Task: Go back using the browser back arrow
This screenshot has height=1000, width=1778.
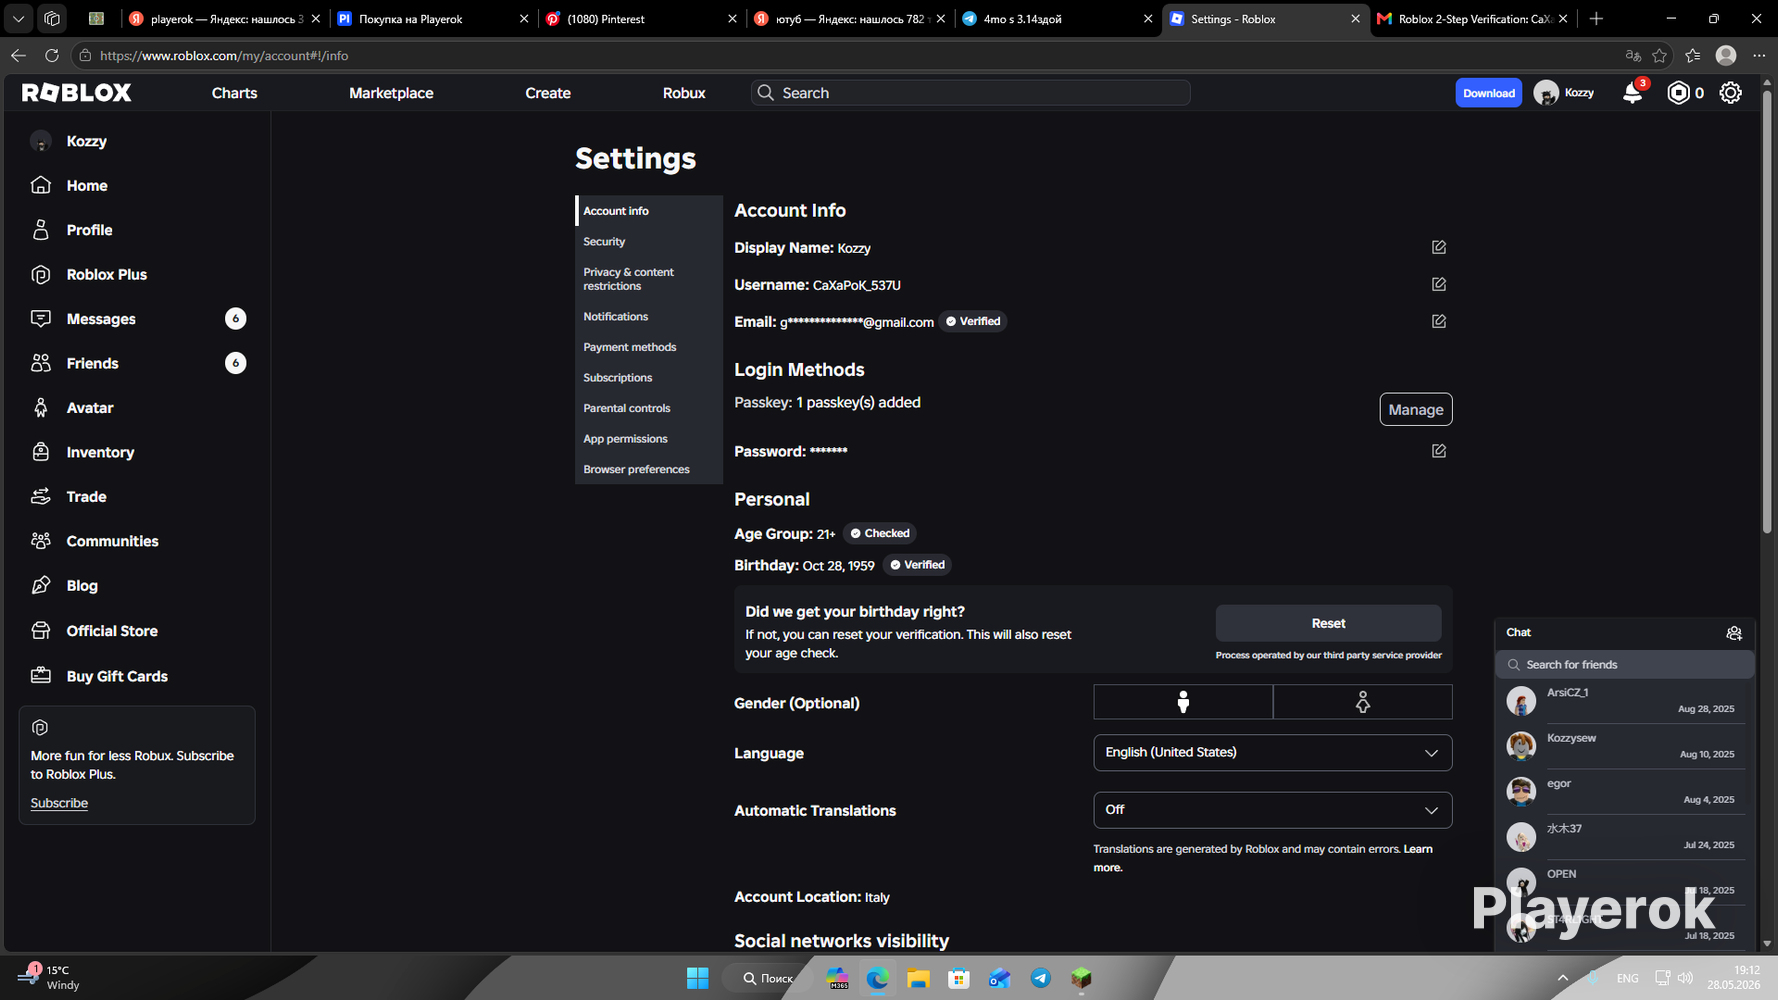Action: coord(18,56)
